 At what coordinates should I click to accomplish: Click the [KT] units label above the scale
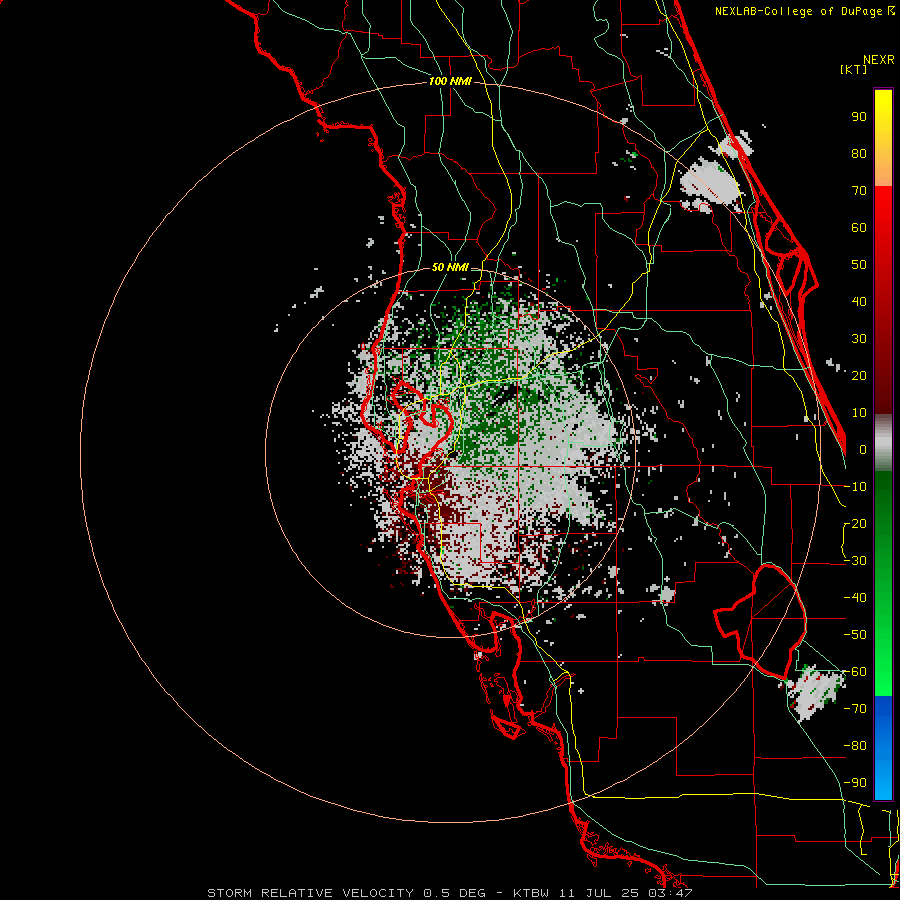pos(854,69)
